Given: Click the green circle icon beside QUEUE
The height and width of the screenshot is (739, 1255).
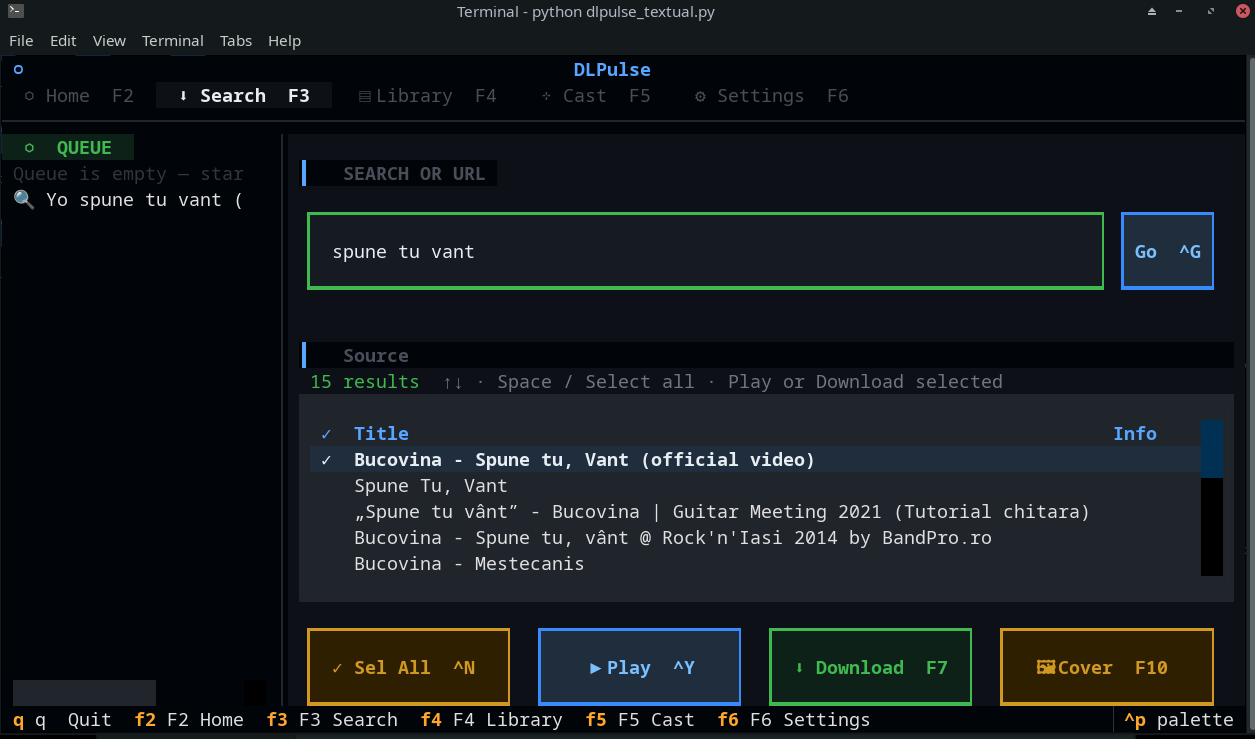Looking at the screenshot, I should (x=29, y=148).
